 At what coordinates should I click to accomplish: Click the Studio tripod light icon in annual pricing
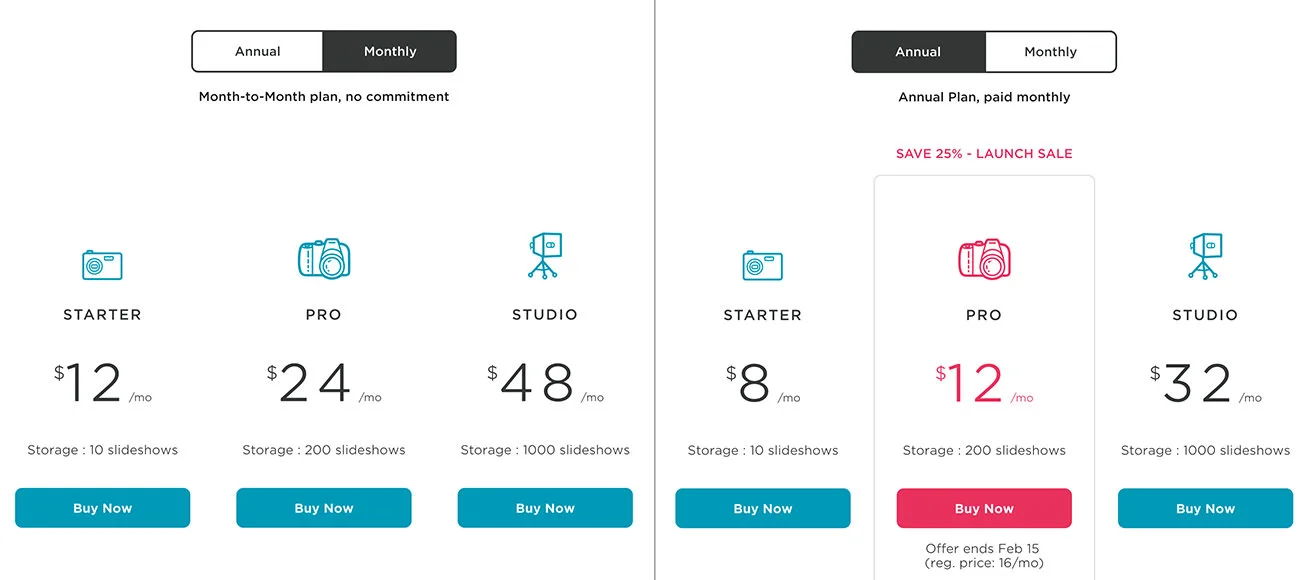tap(1205, 256)
